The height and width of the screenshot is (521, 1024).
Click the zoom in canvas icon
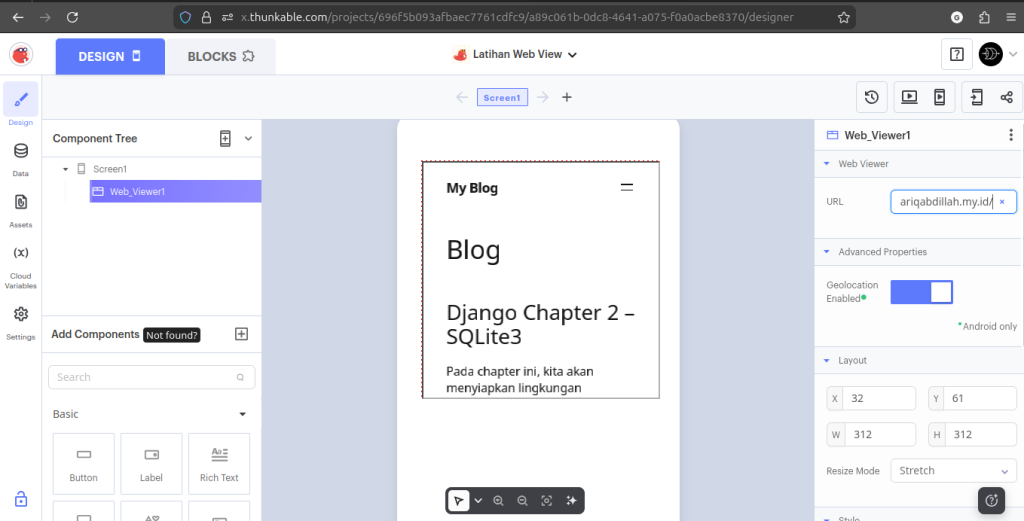point(498,500)
